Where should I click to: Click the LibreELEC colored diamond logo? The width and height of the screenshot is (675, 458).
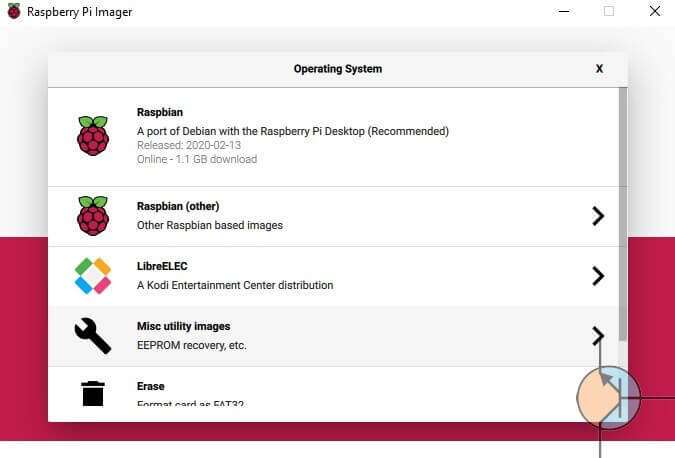coord(93,276)
